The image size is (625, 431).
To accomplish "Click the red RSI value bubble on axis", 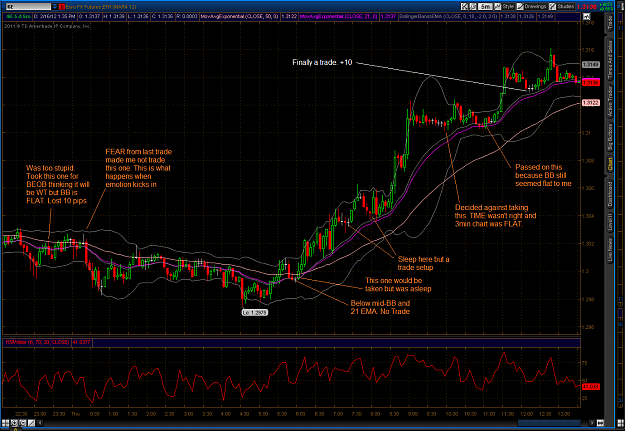I will coord(591,387).
